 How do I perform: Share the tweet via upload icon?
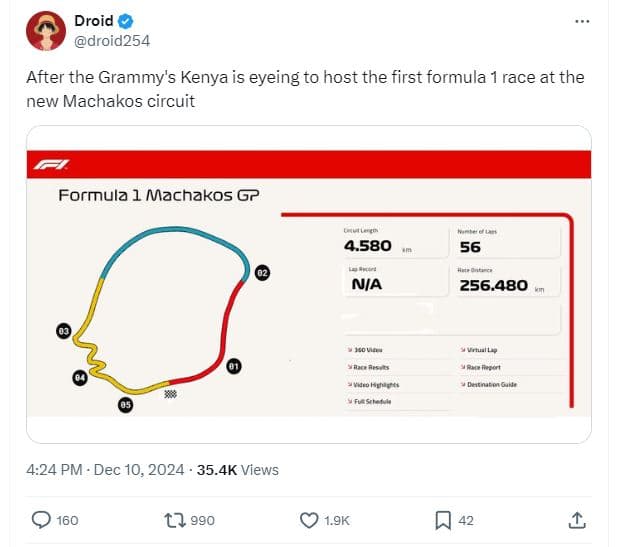[x=577, y=520]
